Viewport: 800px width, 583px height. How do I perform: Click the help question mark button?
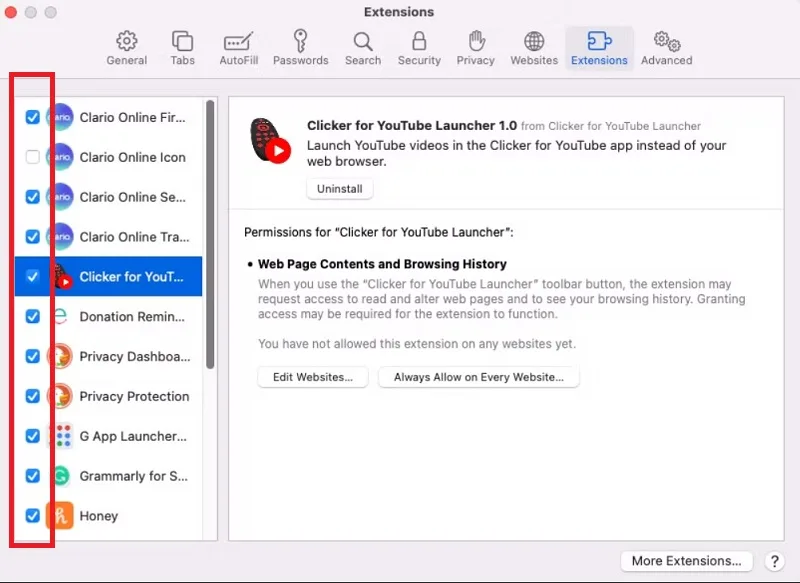click(774, 561)
